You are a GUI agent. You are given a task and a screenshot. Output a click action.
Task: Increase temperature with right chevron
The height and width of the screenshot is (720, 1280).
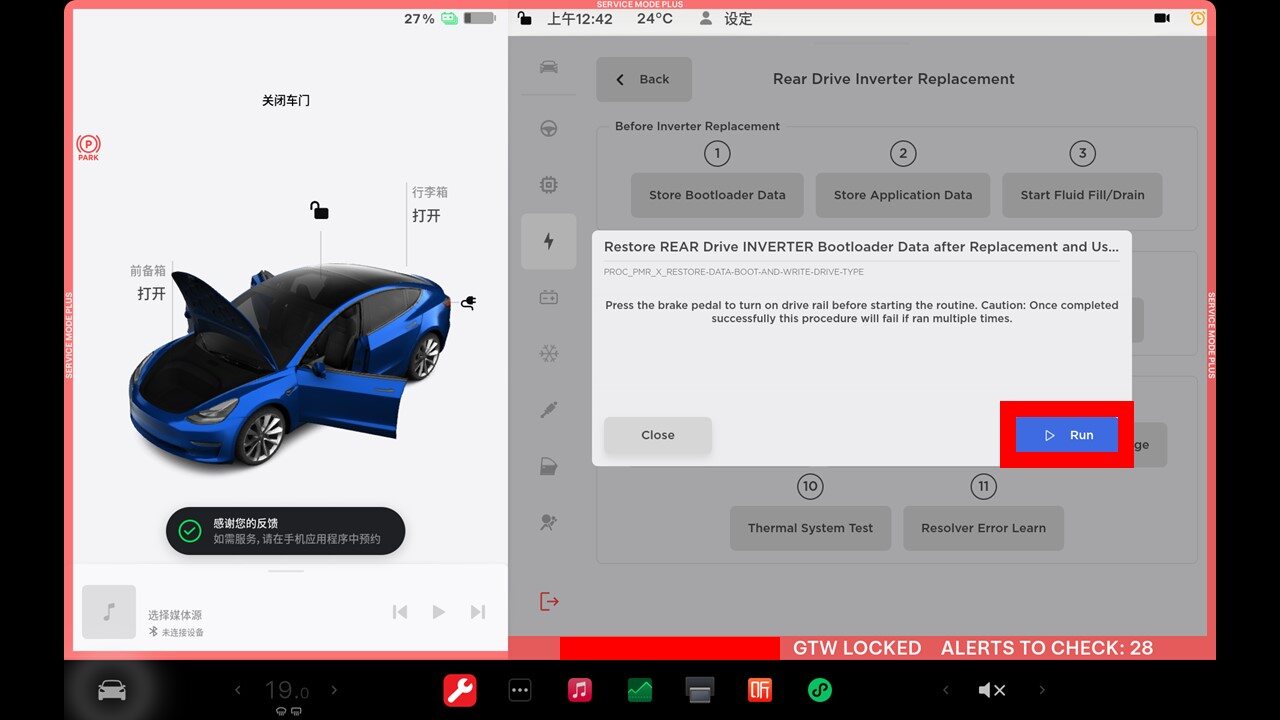click(334, 690)
